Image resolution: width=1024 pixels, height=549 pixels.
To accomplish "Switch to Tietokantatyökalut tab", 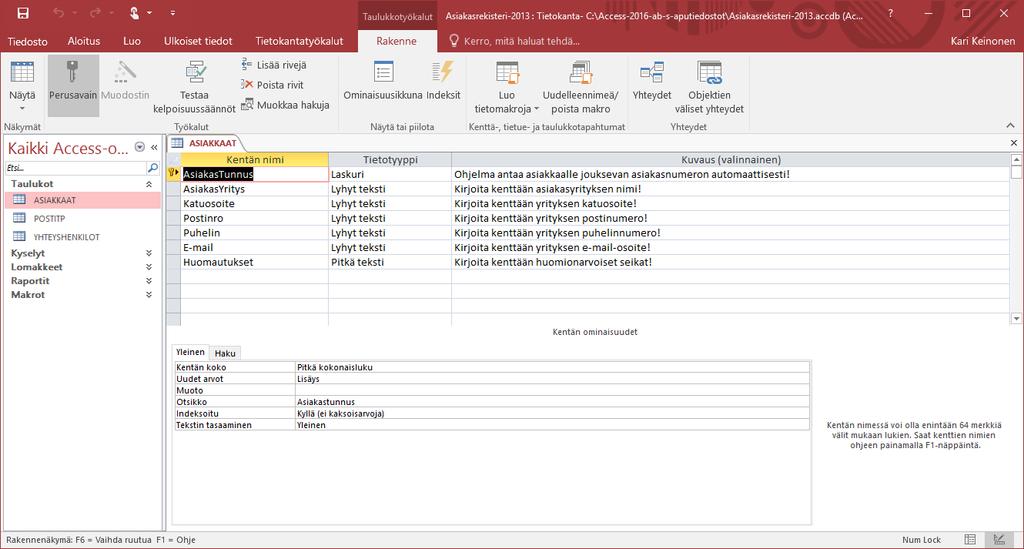I will (299, 41).
